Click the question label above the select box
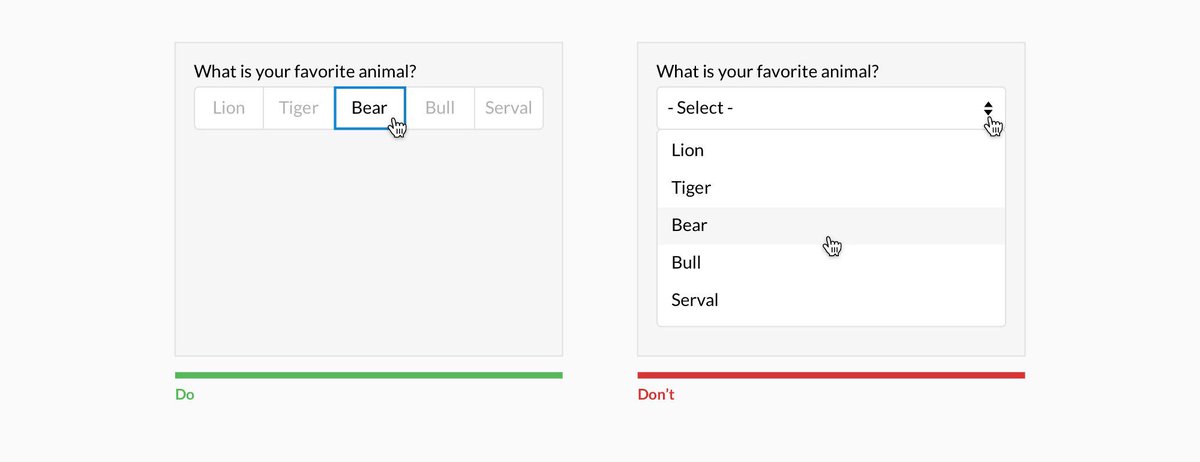This screenshot has height=462, width=1200. pos(768,72)
